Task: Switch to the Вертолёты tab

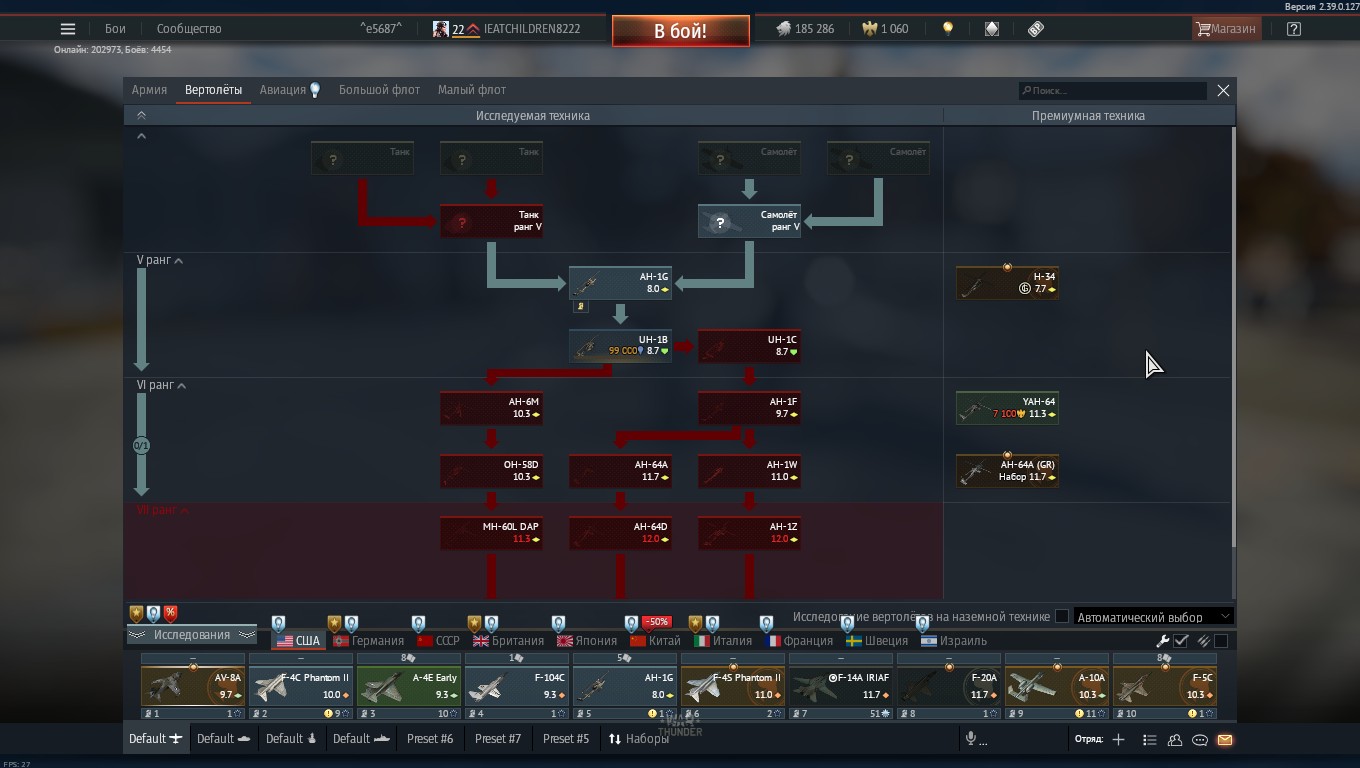Action: 213,90
